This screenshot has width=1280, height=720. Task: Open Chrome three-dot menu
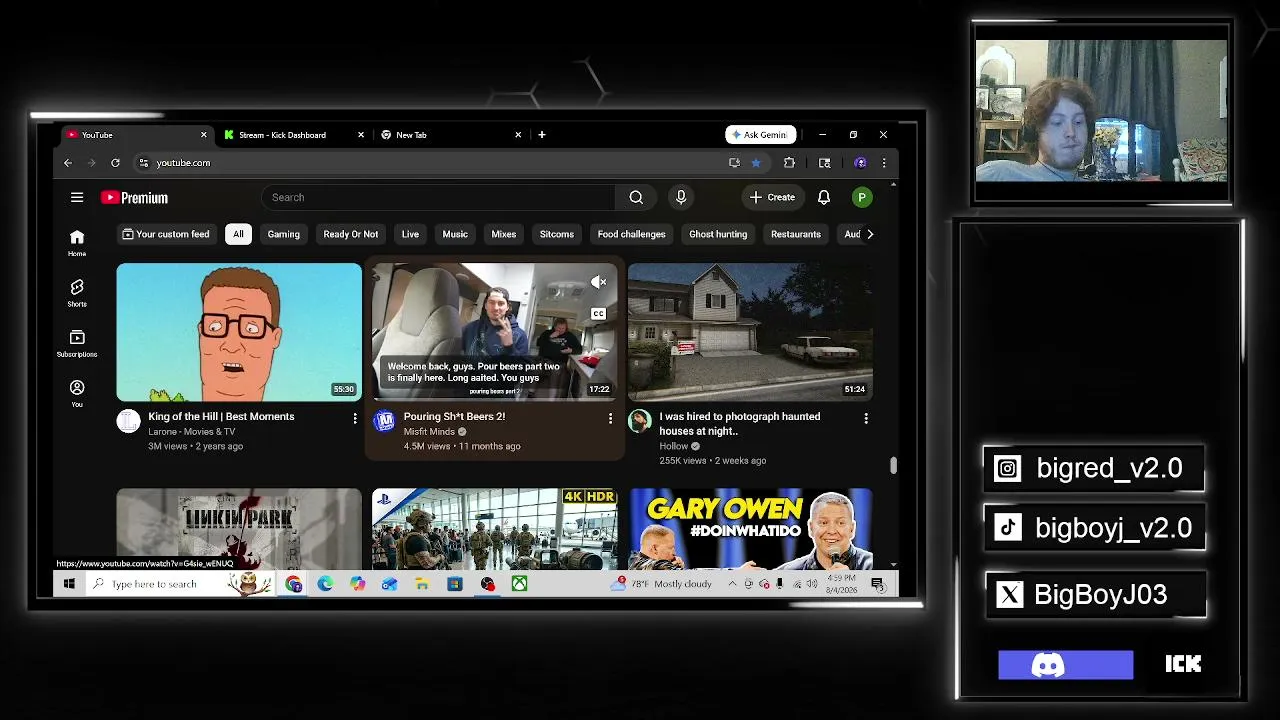coord(884,163)
